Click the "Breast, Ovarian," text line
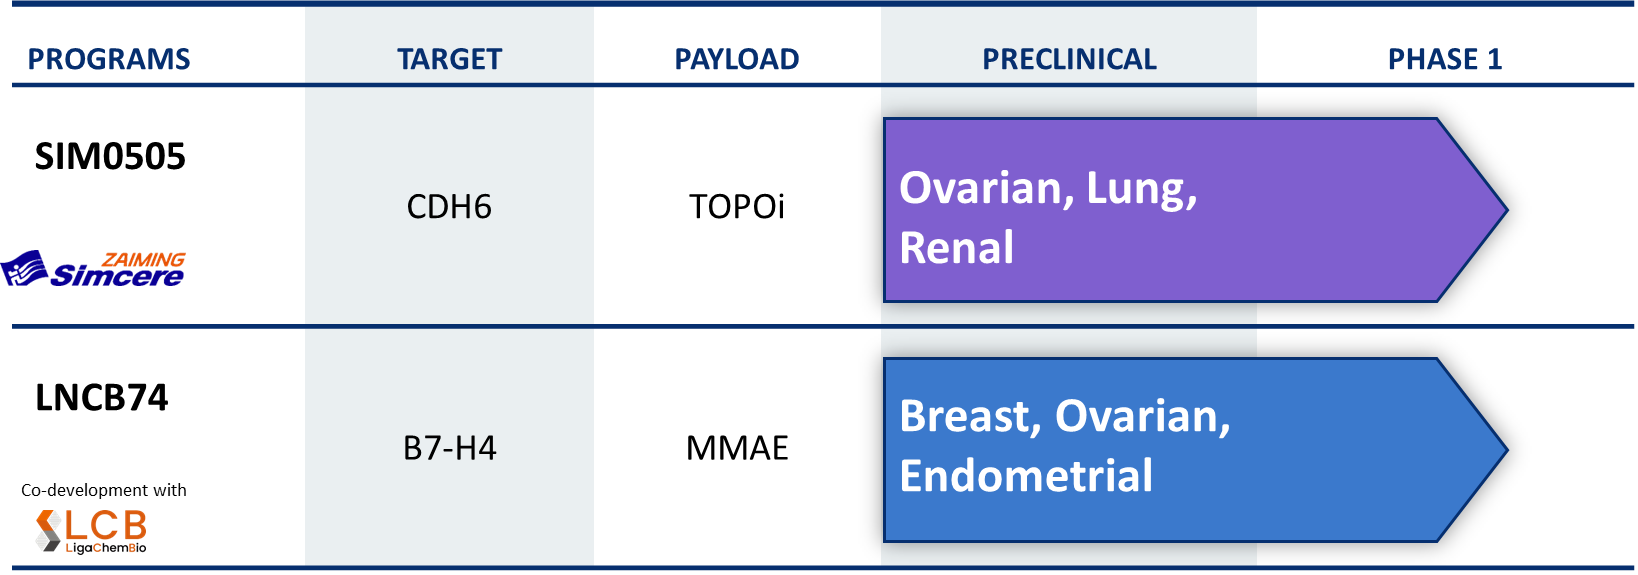Screen dimensions: 1638x575 (x=1064, y=416)
